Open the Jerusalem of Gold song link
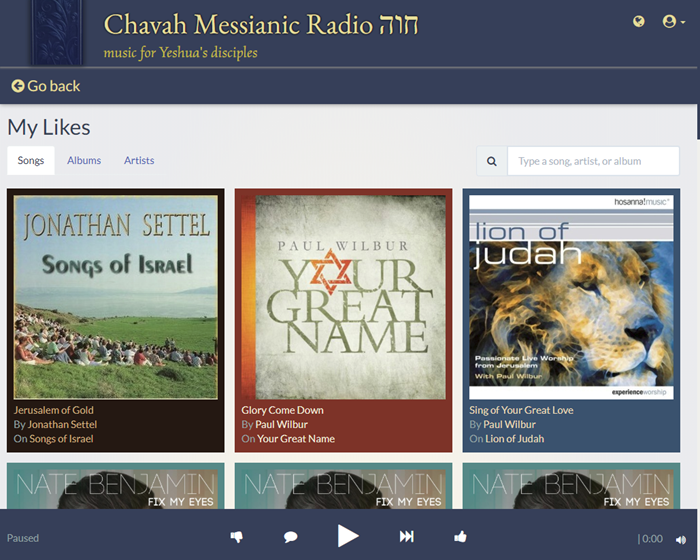The image size is (700, 560). pyautogui.click(x=54, y=410)
